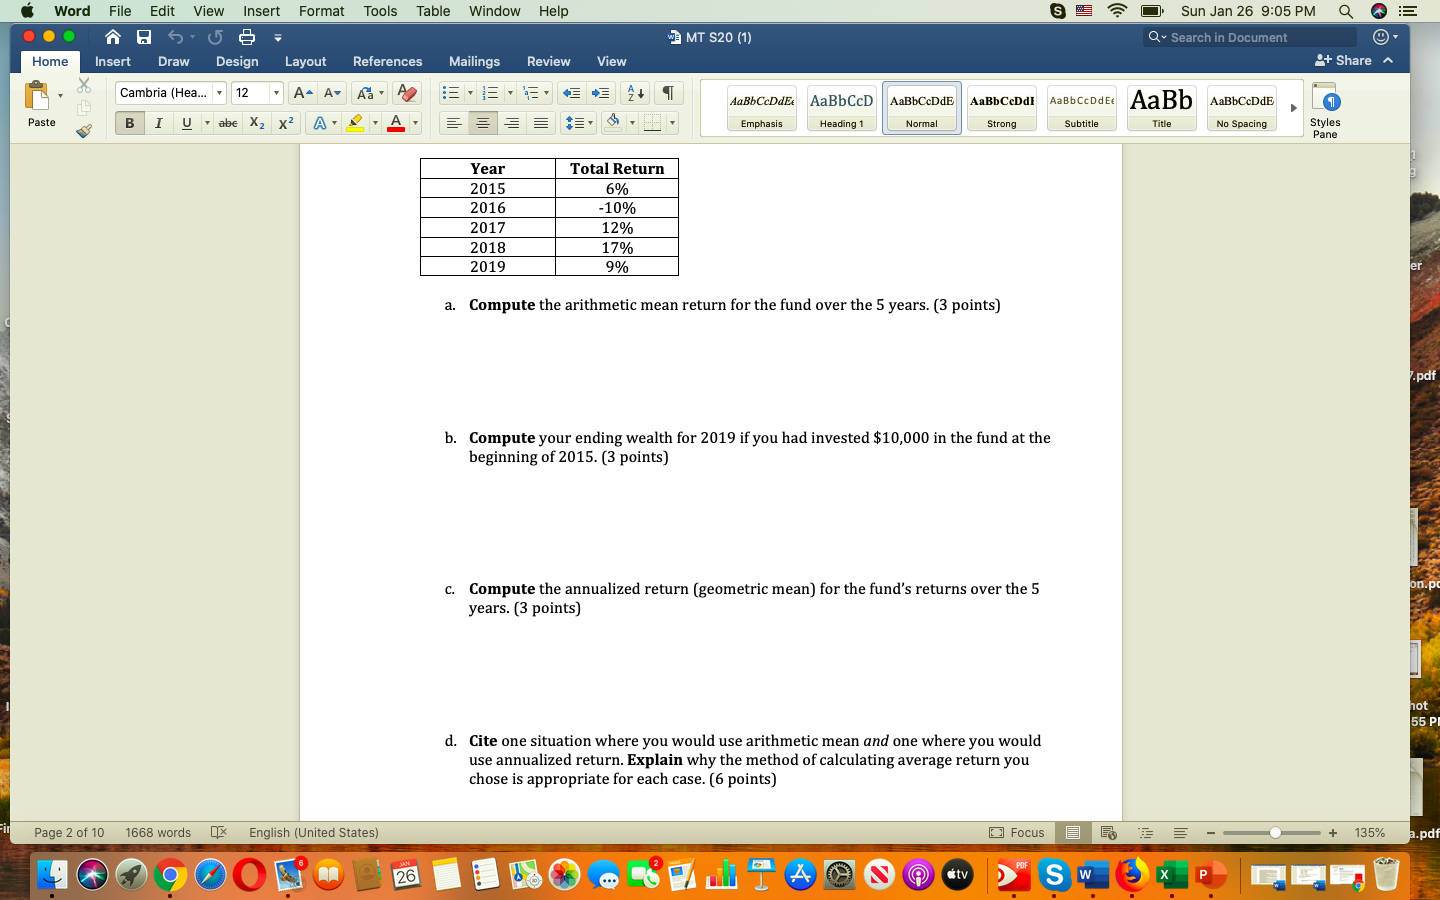Click the Search in Document field
The image size is (1440, 900).
click(x=1248, y=37)
